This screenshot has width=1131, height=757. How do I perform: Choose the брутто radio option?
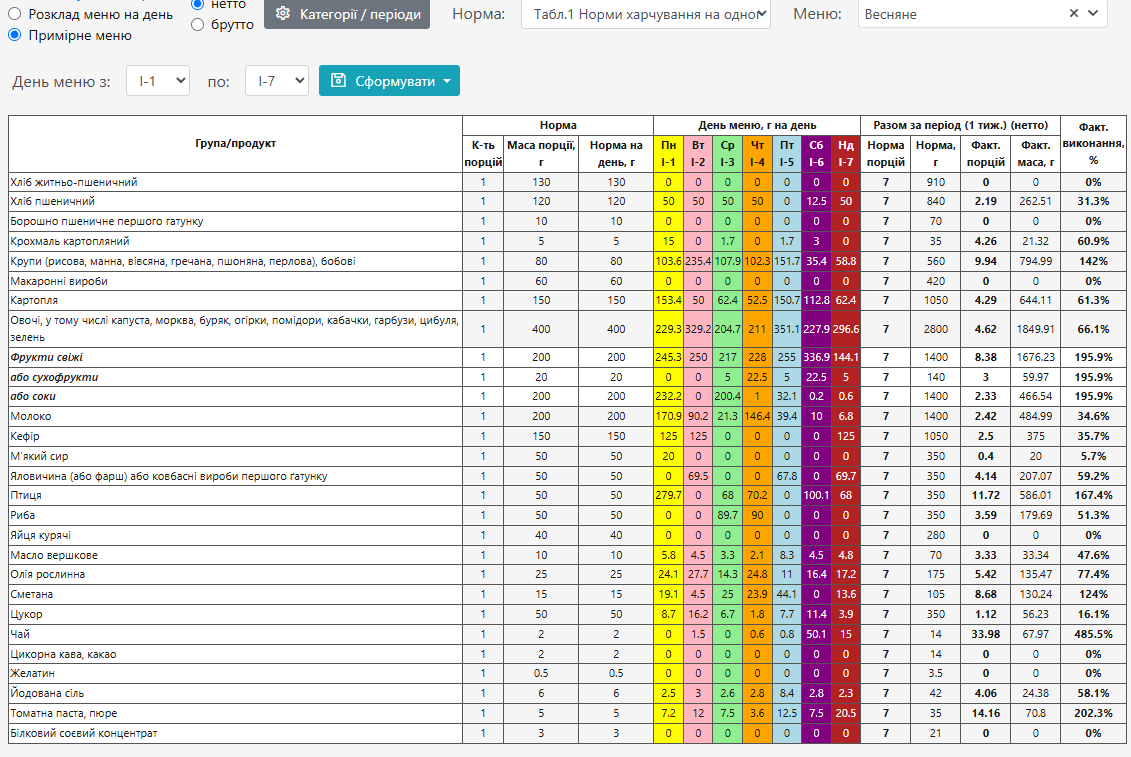[198, 25]
